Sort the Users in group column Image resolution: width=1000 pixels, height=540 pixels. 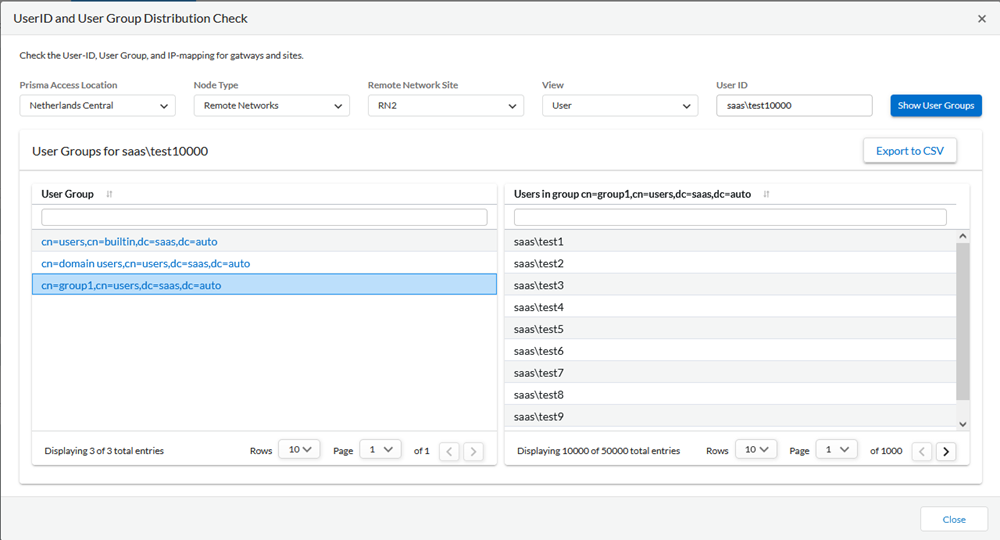[766, 194]
